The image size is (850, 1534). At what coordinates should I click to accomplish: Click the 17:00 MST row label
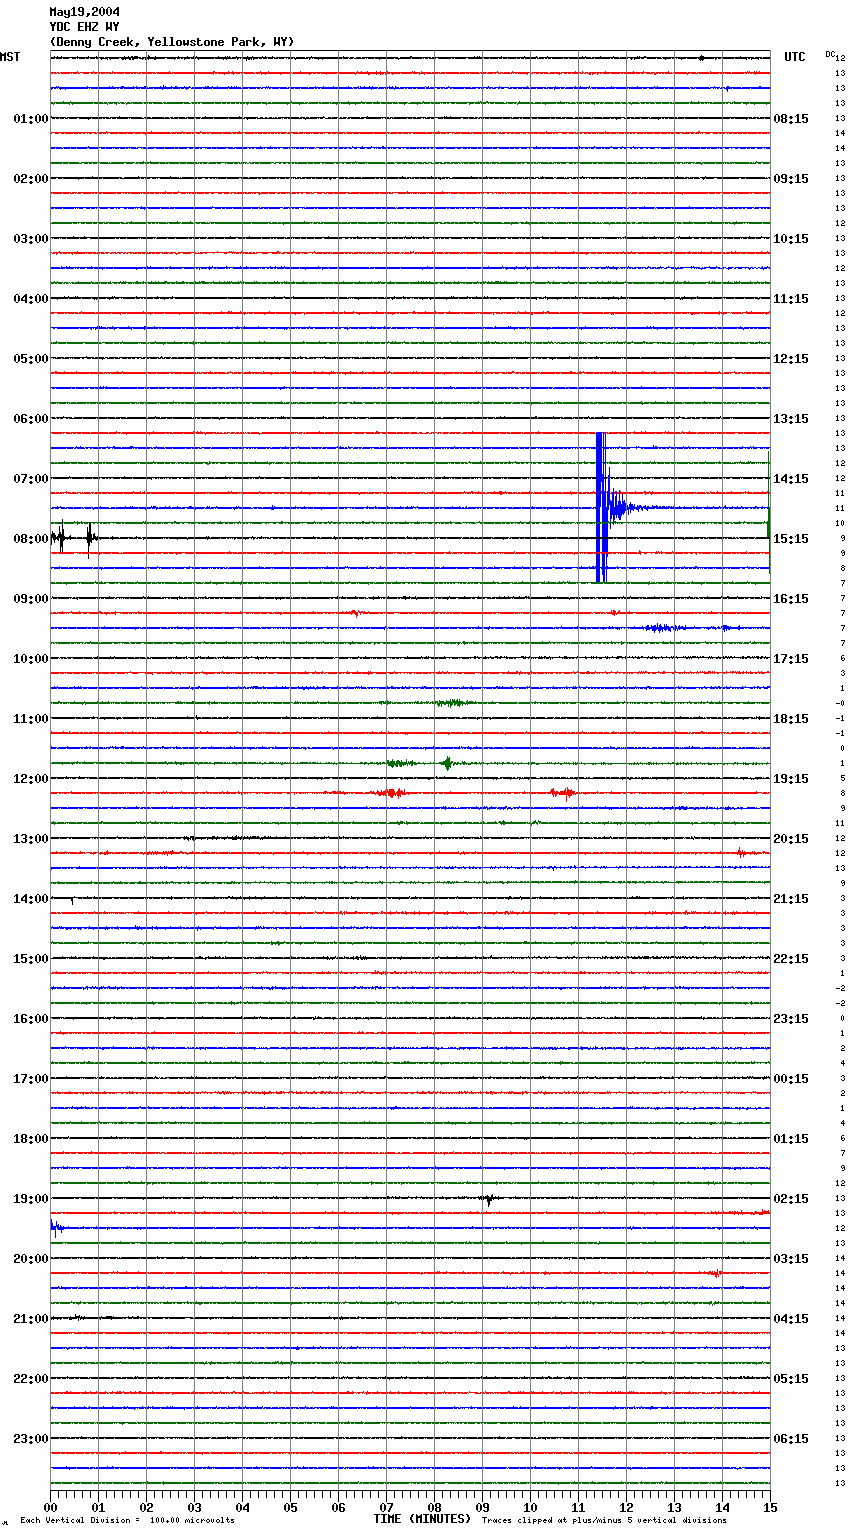pos(31,1079)
